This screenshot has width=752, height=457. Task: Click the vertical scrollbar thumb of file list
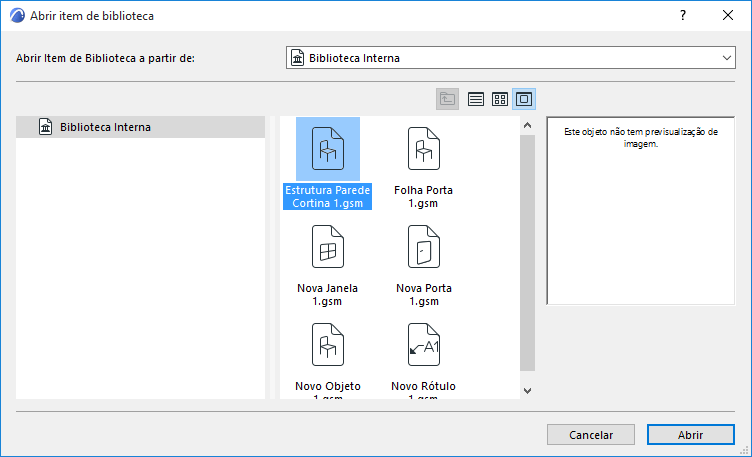point(528,253)
